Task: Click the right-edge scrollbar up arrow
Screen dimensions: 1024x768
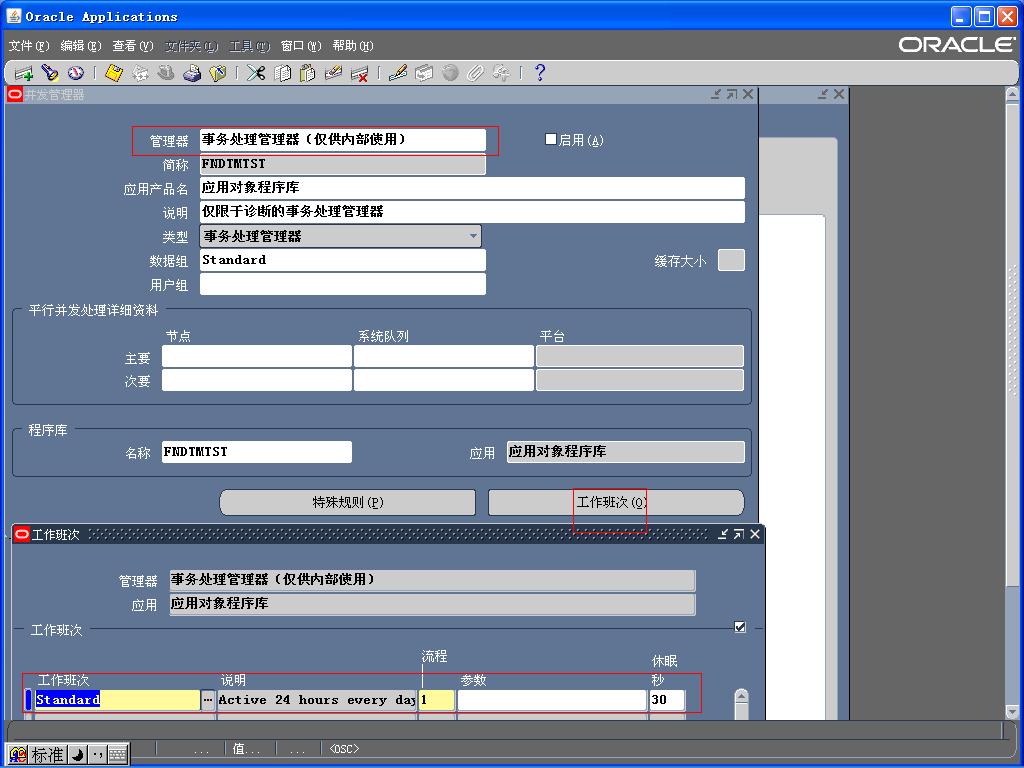Action: (1012, 95)
